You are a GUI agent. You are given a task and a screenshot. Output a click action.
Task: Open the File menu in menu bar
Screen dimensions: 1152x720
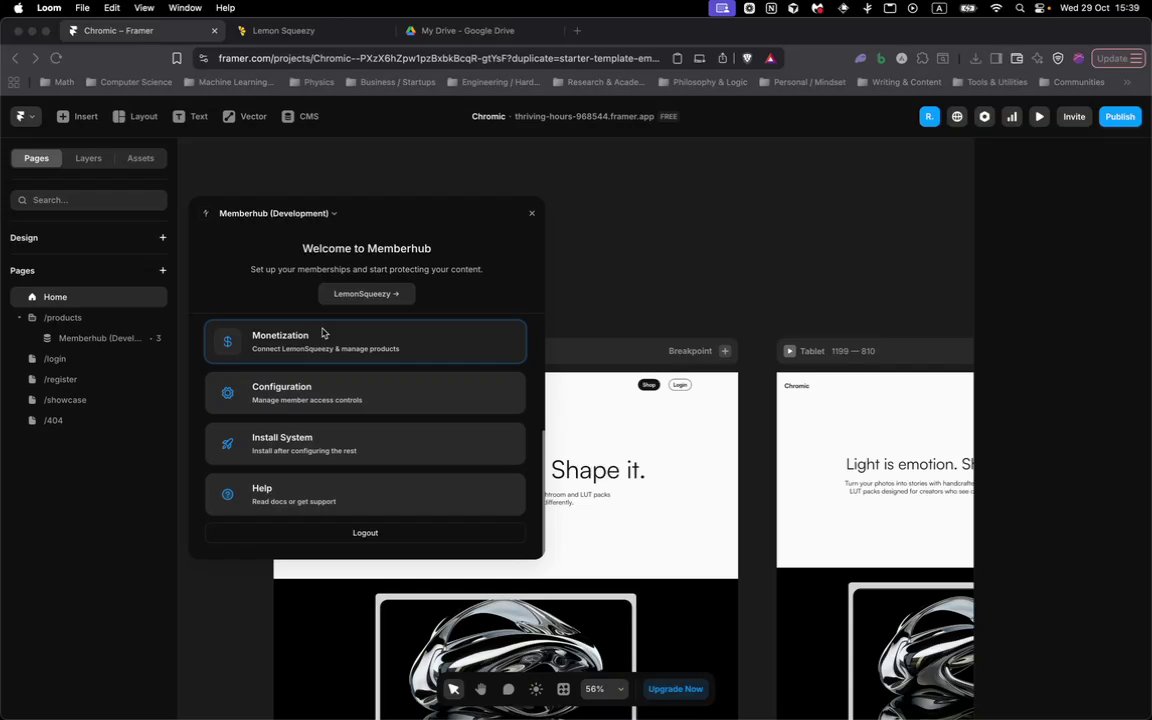pos(82,8)
